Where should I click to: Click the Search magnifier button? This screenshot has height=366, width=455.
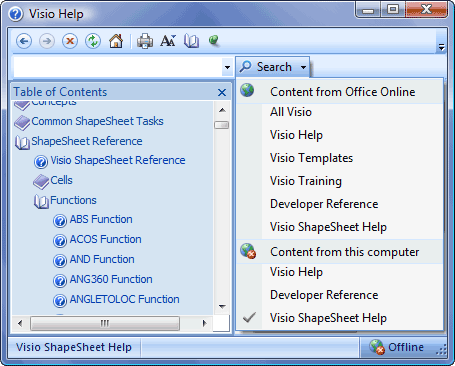266,67
